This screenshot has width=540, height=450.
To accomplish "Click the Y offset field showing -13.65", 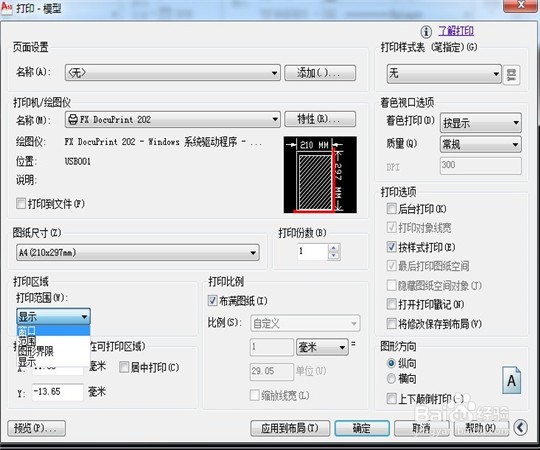I will point(58,392).
